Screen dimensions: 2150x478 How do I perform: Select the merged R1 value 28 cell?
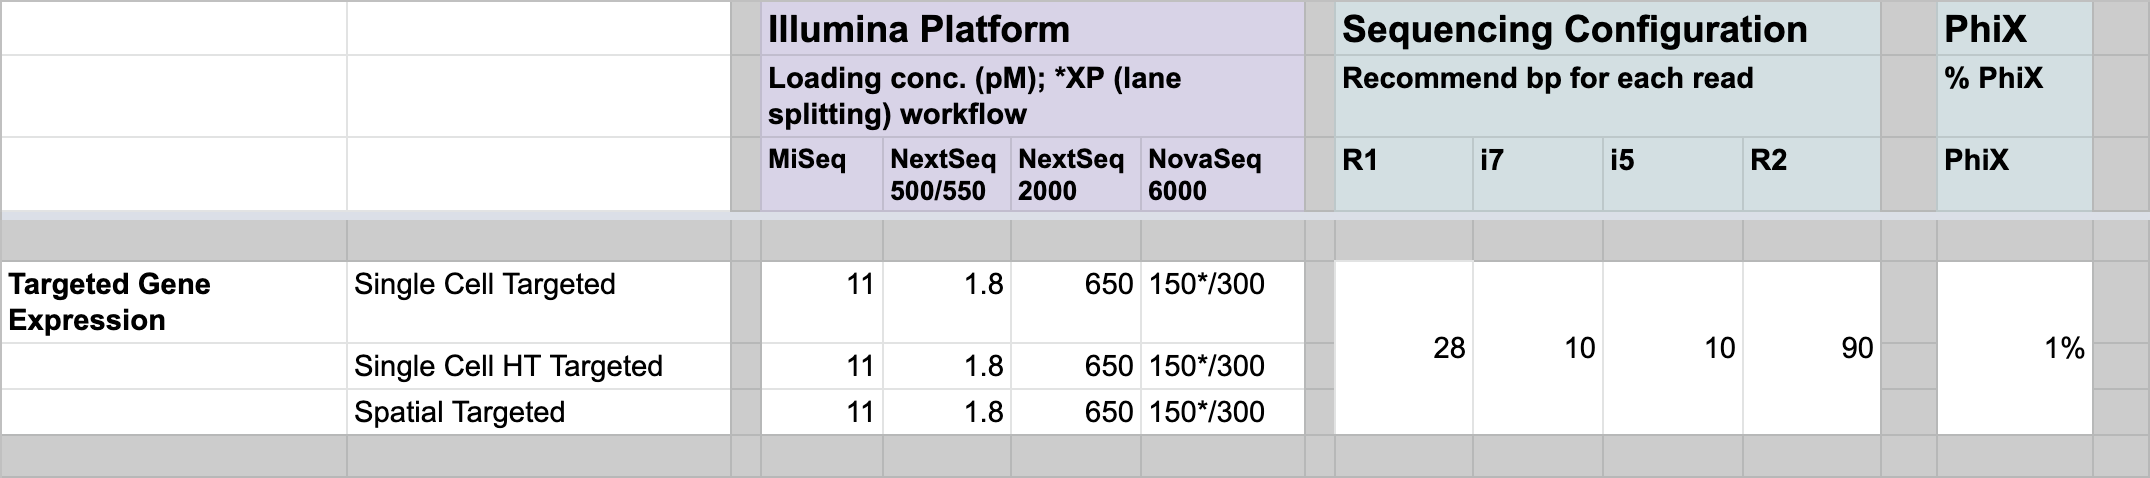click(1404, 348)
